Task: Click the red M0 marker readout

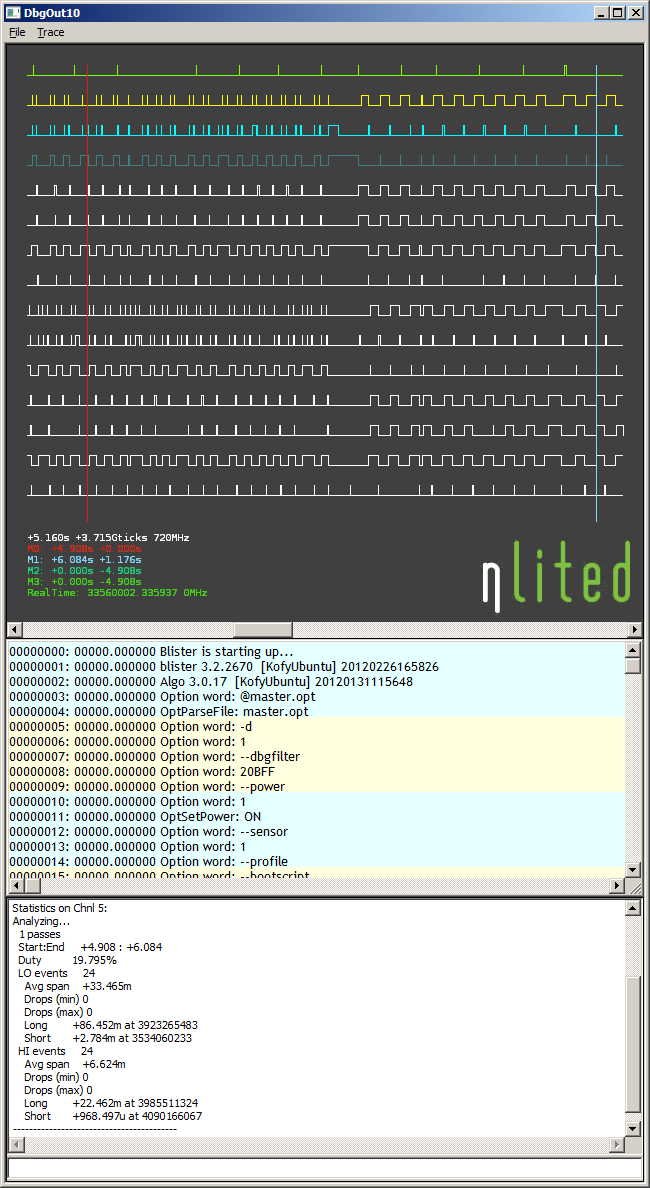Action: point(84,549)
